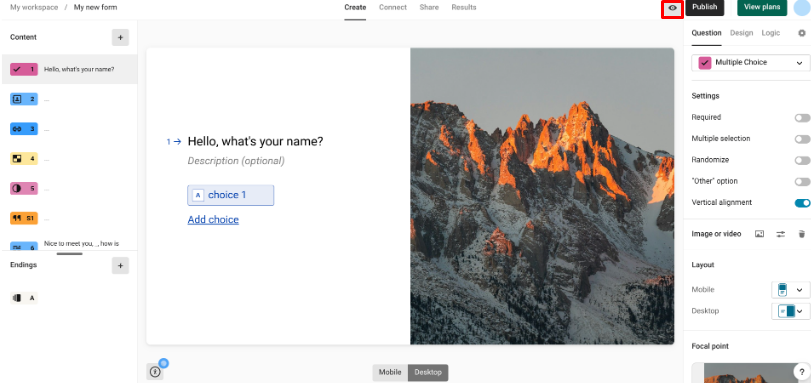Click the divider handle between Content and Endings

click(x=69, y=254)
